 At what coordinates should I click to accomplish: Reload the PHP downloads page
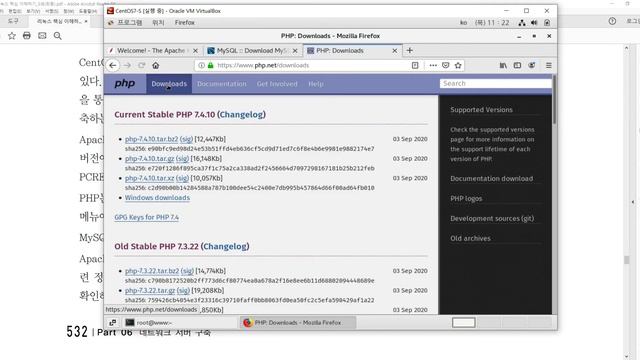click(x=142, y=65)
